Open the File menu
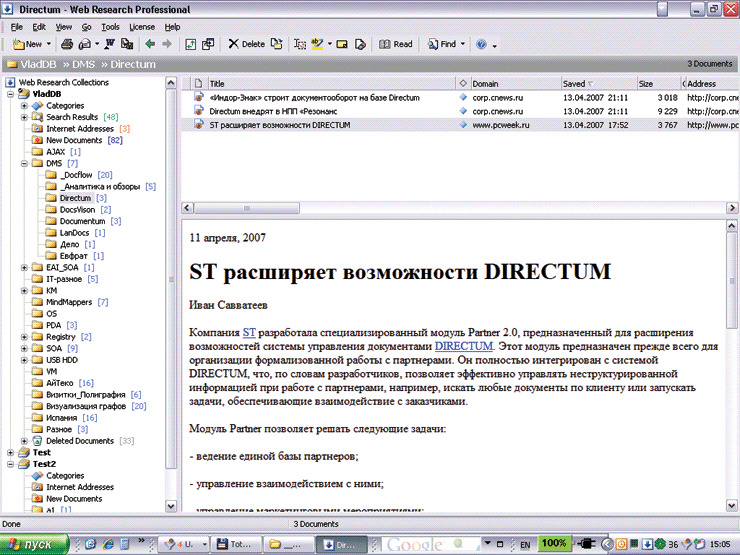Viewport: 740px width, 555px height. 17,27
